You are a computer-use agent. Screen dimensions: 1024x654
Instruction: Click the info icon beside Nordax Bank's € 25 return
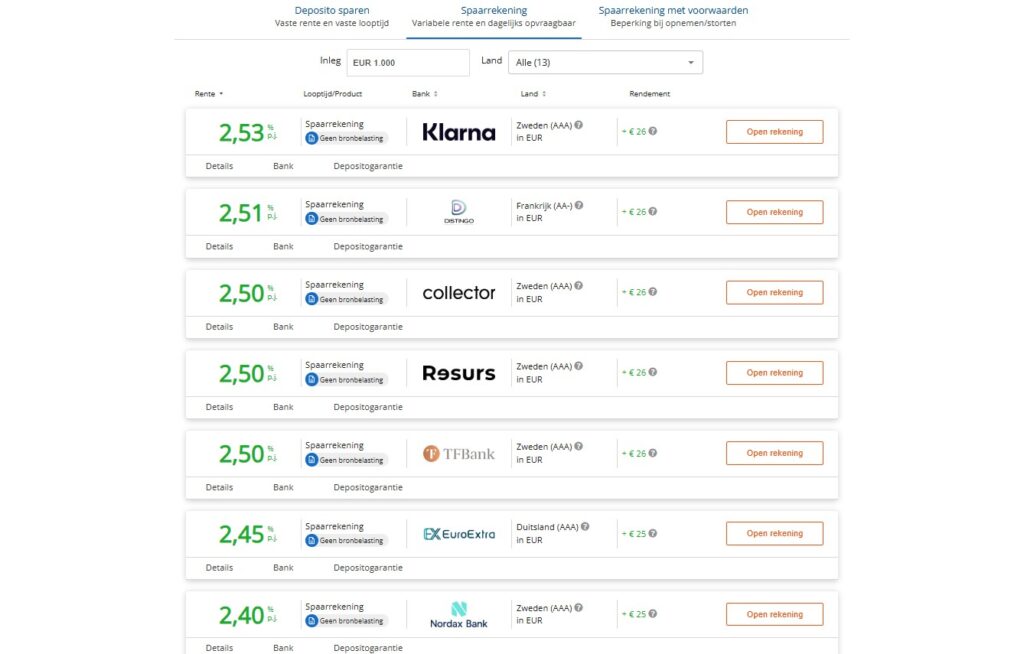[x=653, y=614]
